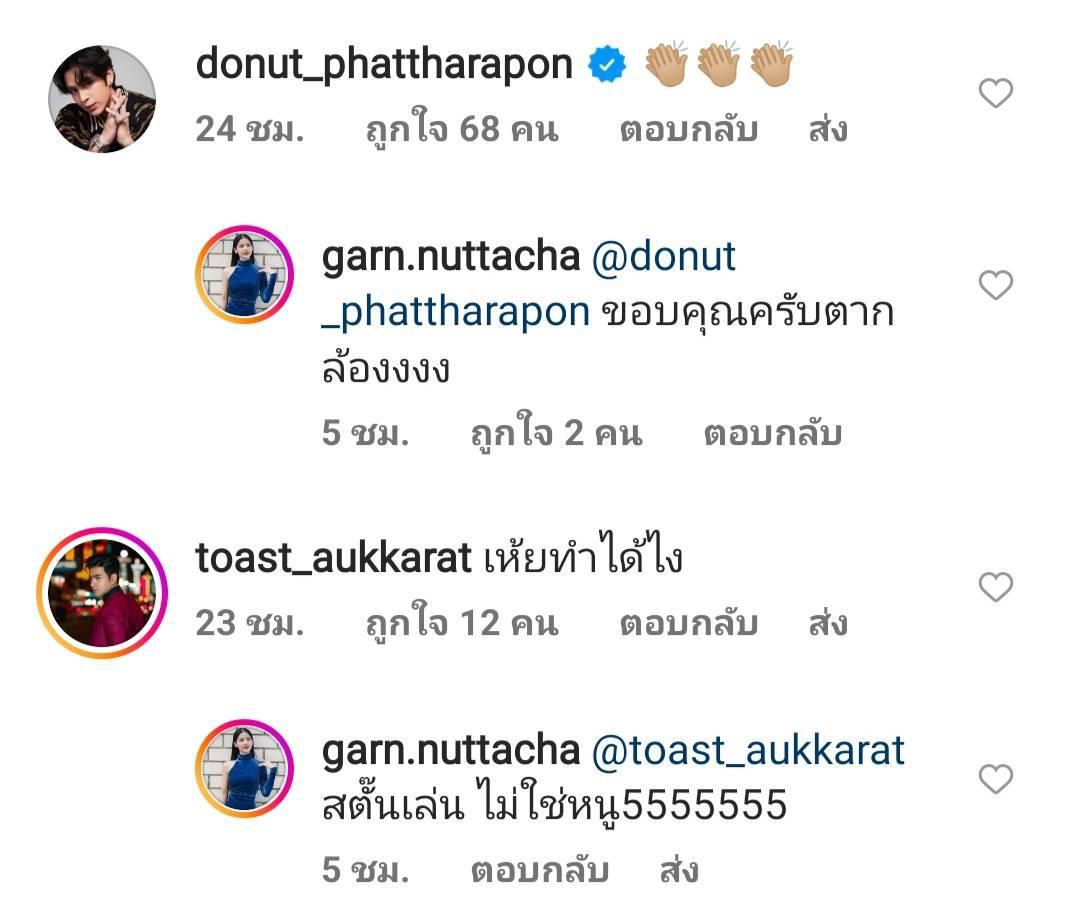This screenshot has width=1080, height=912.
Task: Tap ส่ง under toast_aukkarat's comment
Action: pos(828,623)
